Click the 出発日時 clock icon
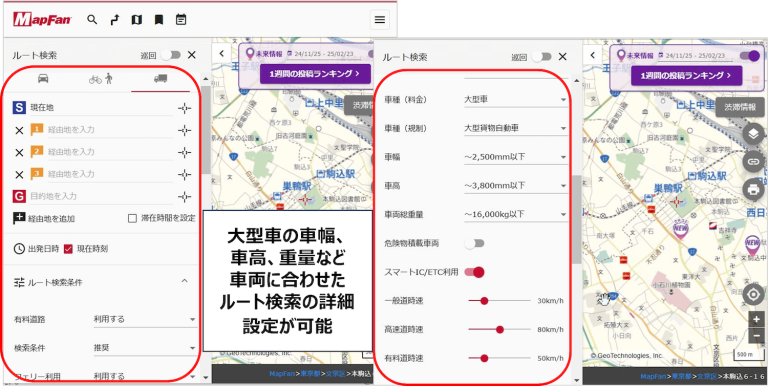This screenshot has width=768, height=386. pyautogui.click(x=19, y=249)
